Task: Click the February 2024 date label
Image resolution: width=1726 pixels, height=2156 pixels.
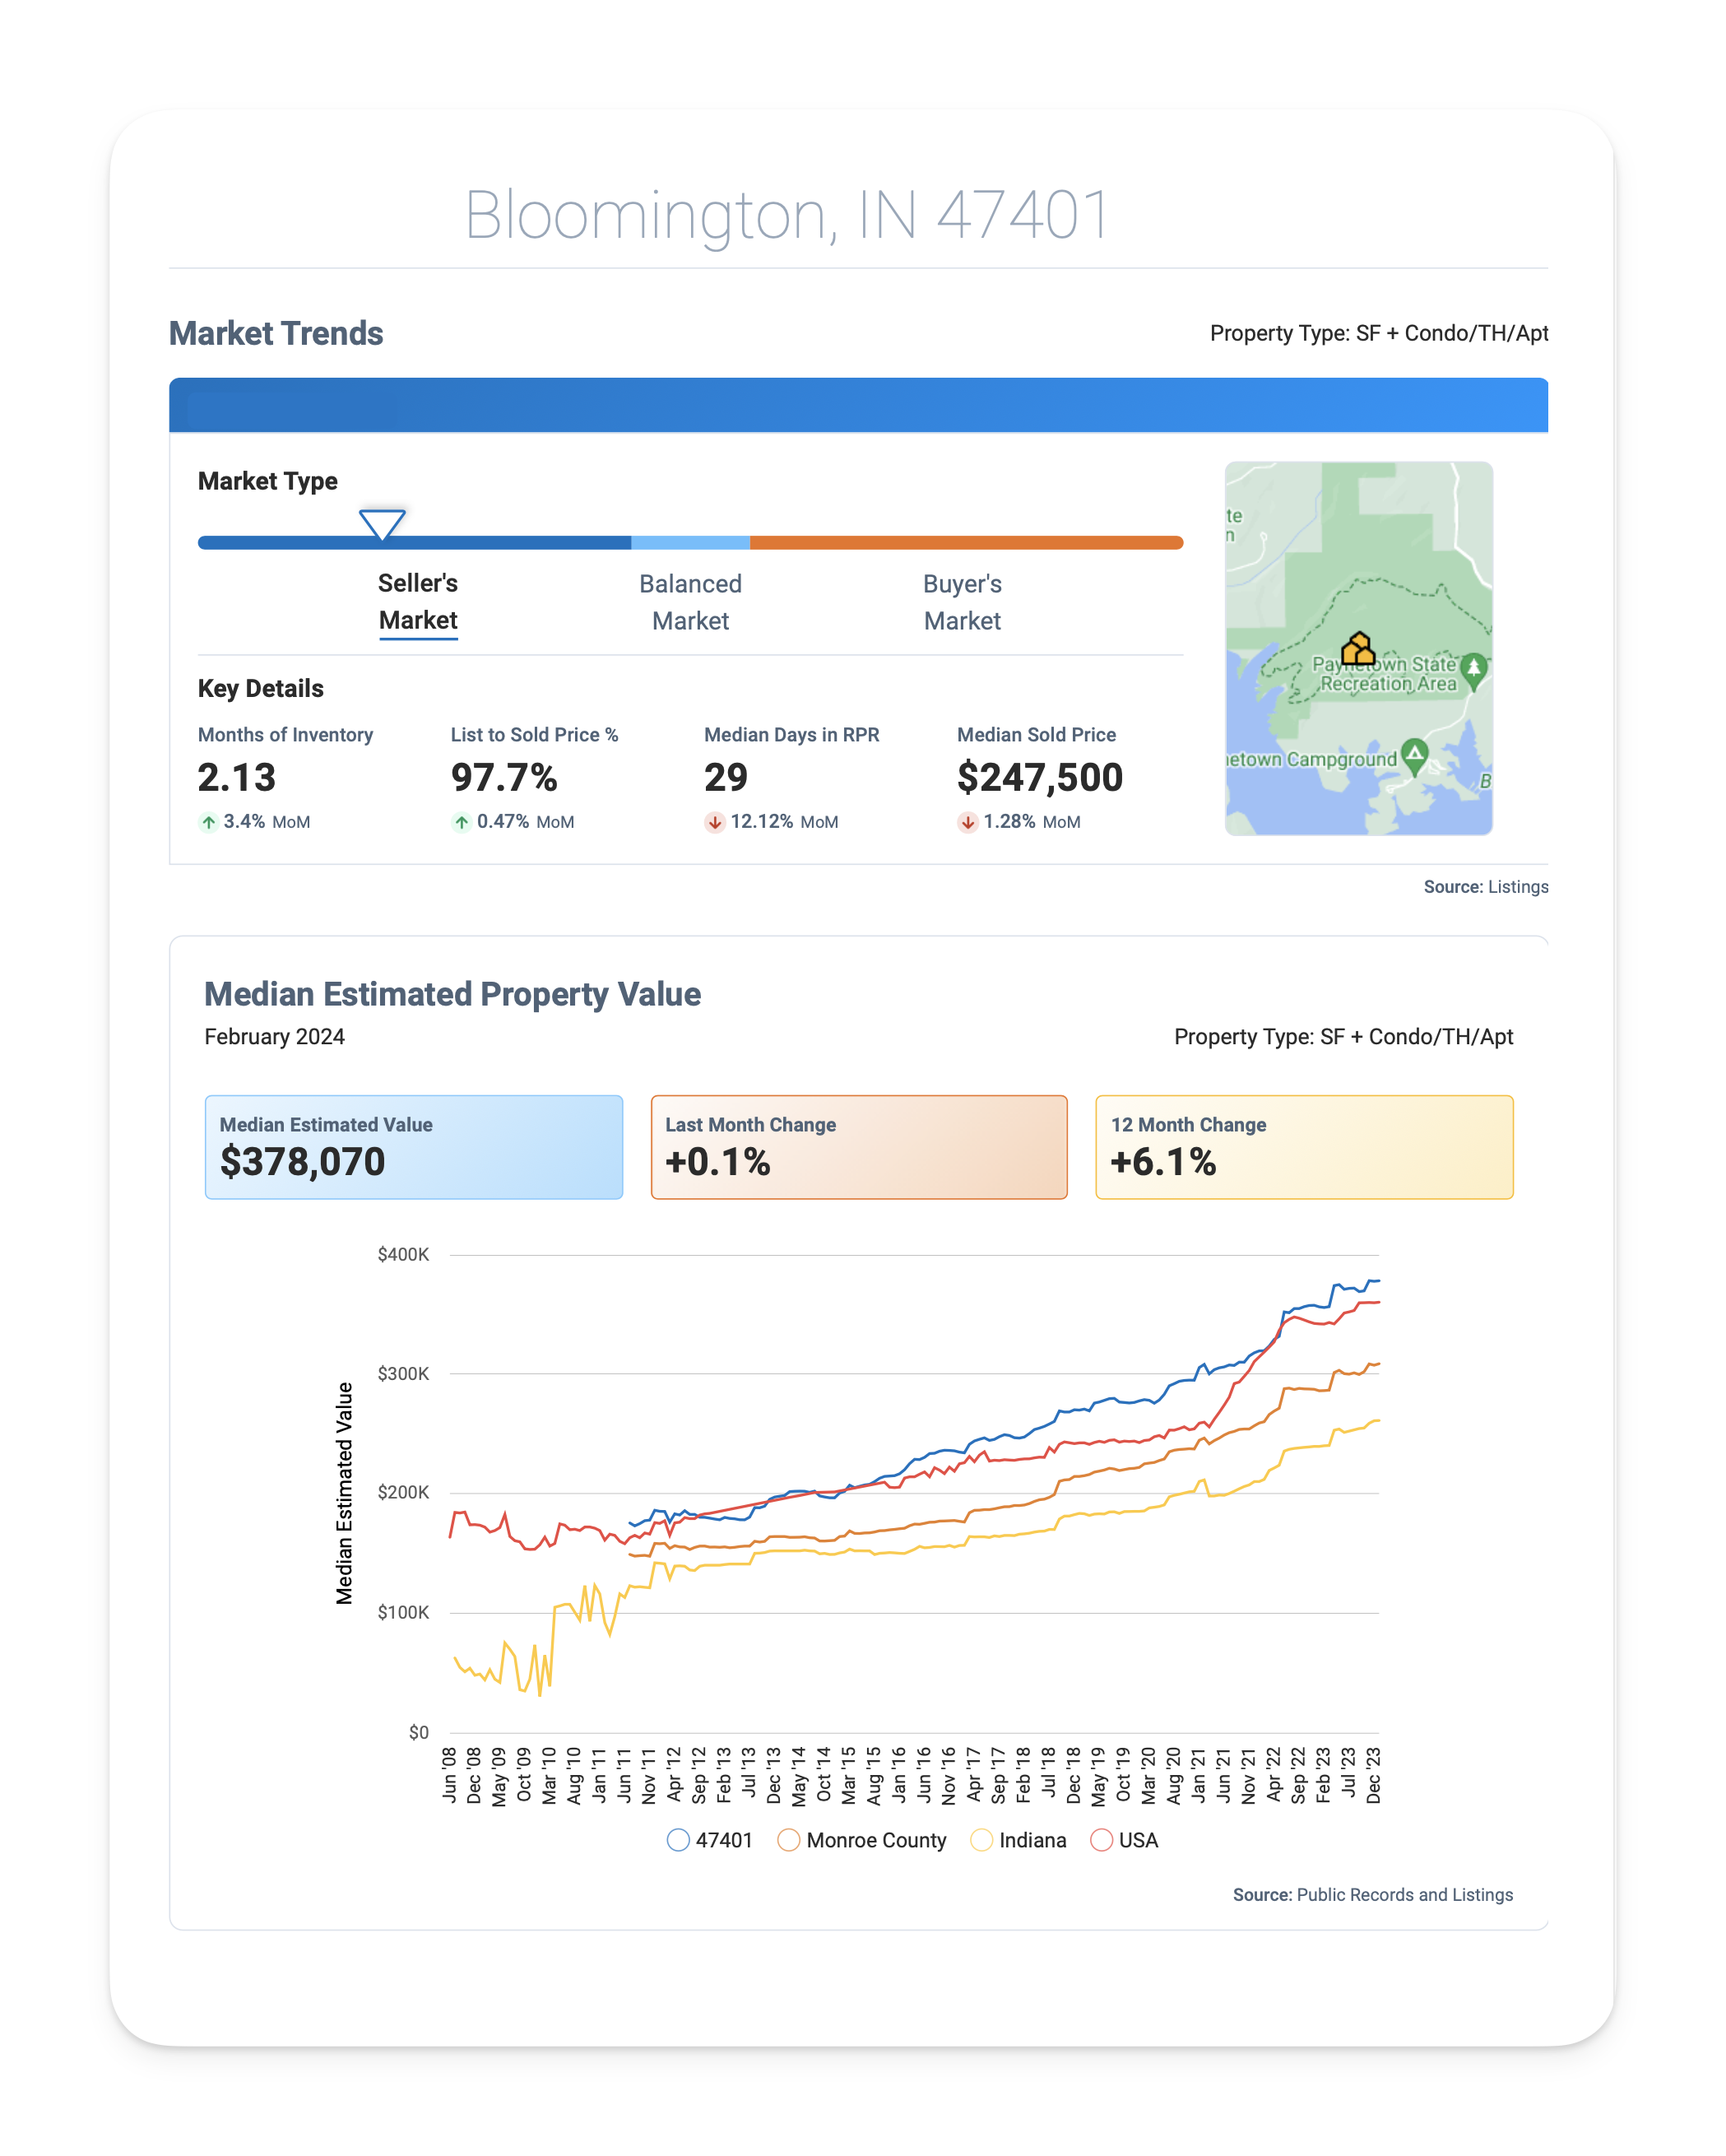Action: [274, 1037]
